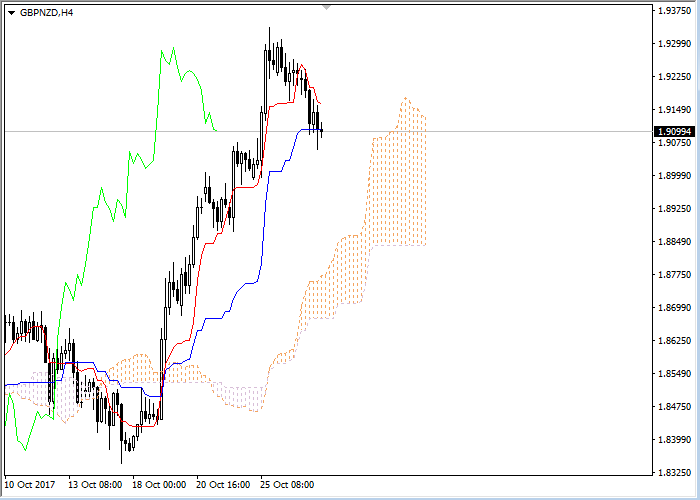Click the 10 Oct 2017 date label
The width and height of the screenshot is (700, 500).
tap(30, 485)
